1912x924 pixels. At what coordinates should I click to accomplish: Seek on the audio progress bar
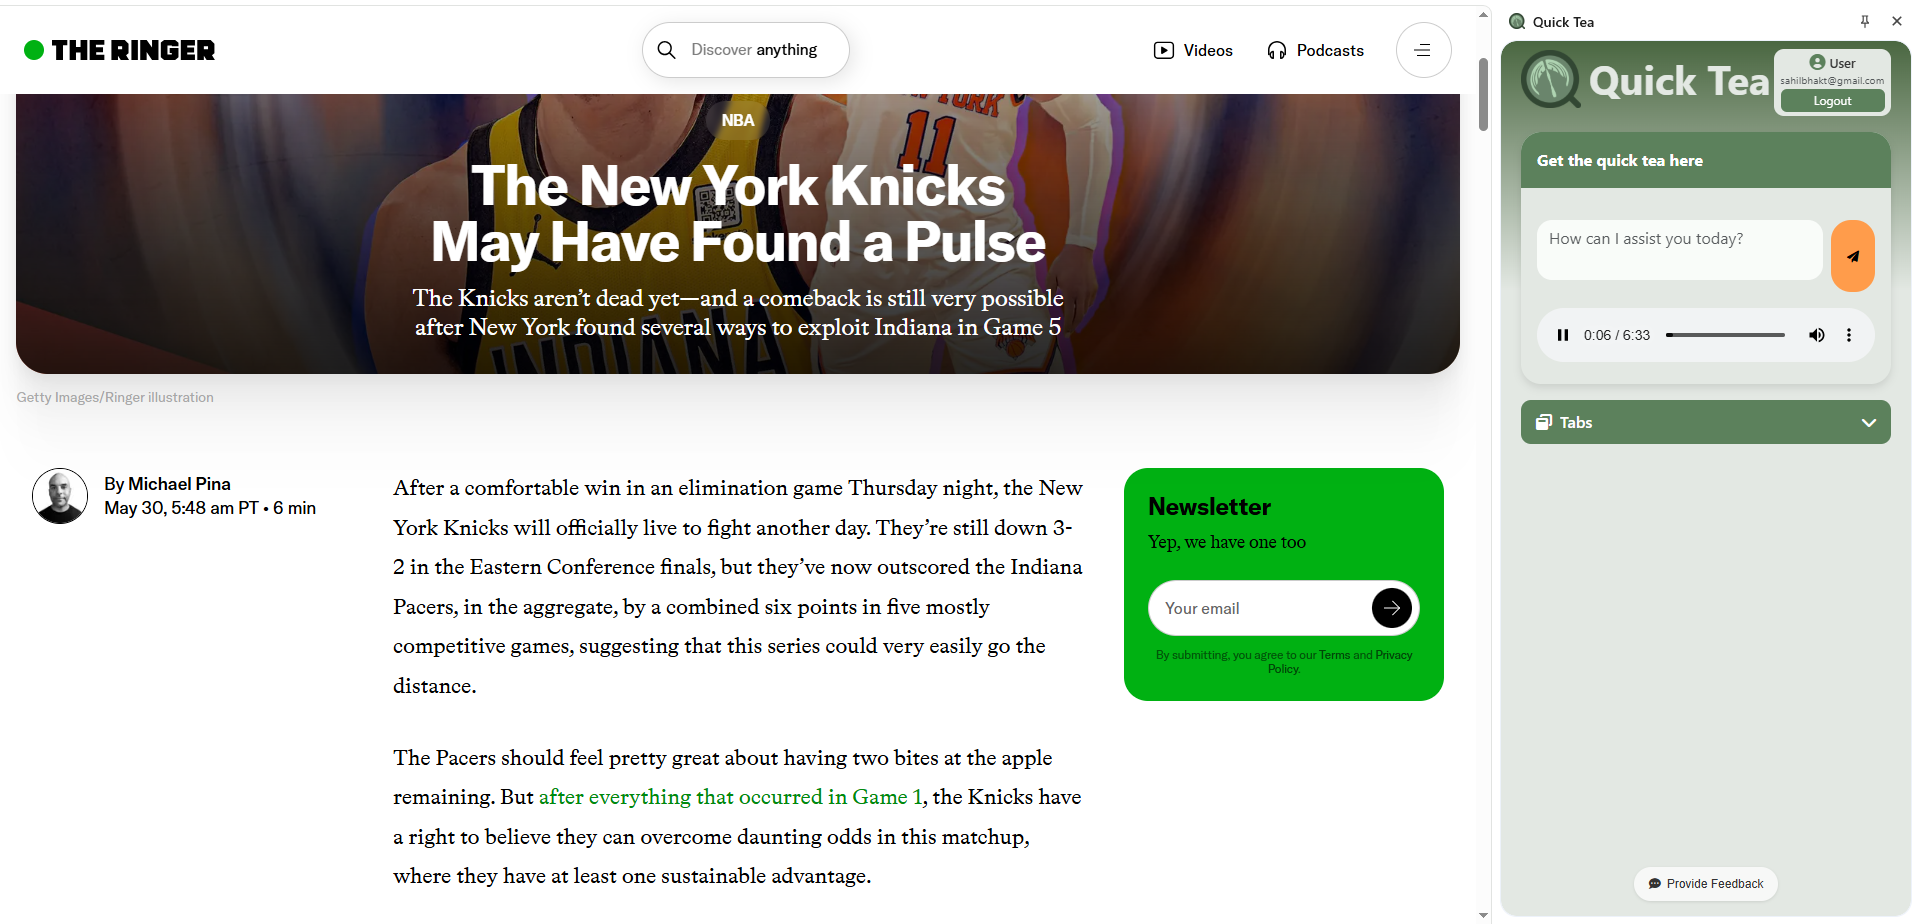1725,335
